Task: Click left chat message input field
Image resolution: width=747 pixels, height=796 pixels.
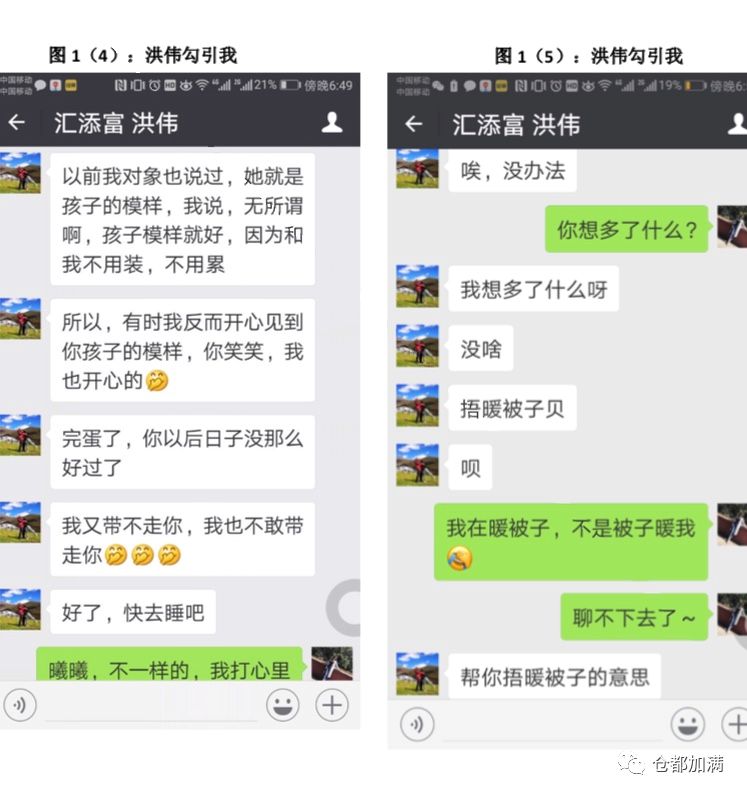Action: pyautogui.click(x=151, y=706)
